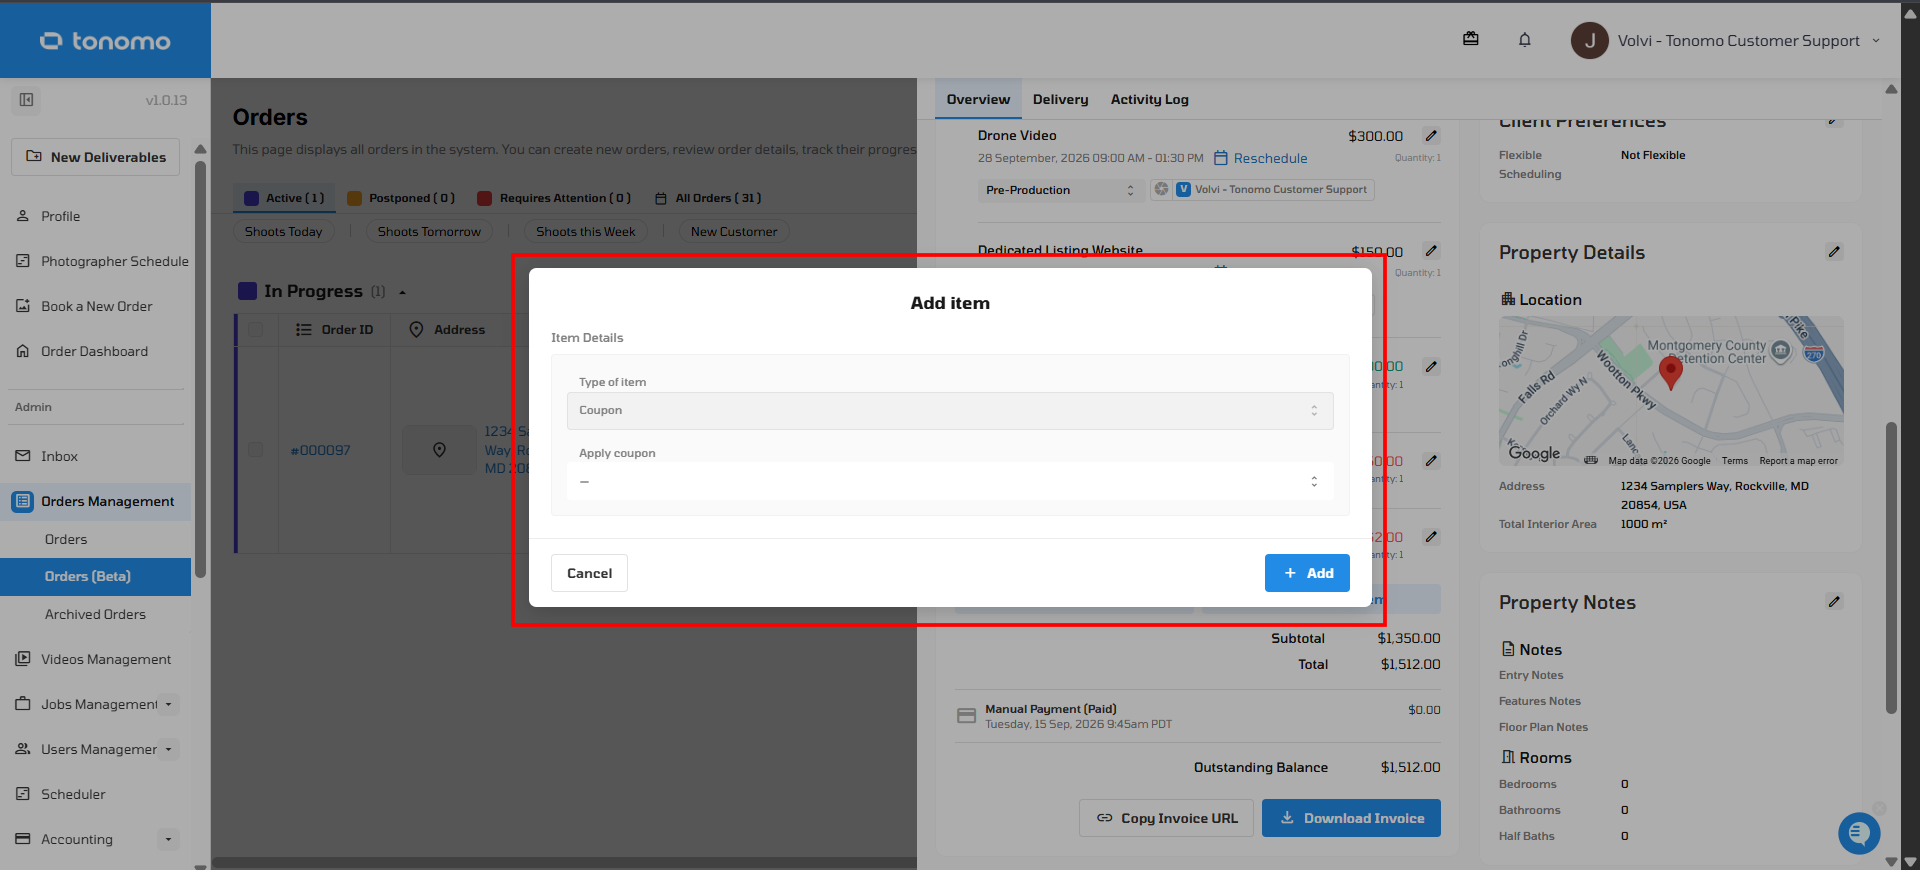The height and width of the screenshot is (870, 1920).
Task: Open the notifications bell
Action: (1525, 40)
